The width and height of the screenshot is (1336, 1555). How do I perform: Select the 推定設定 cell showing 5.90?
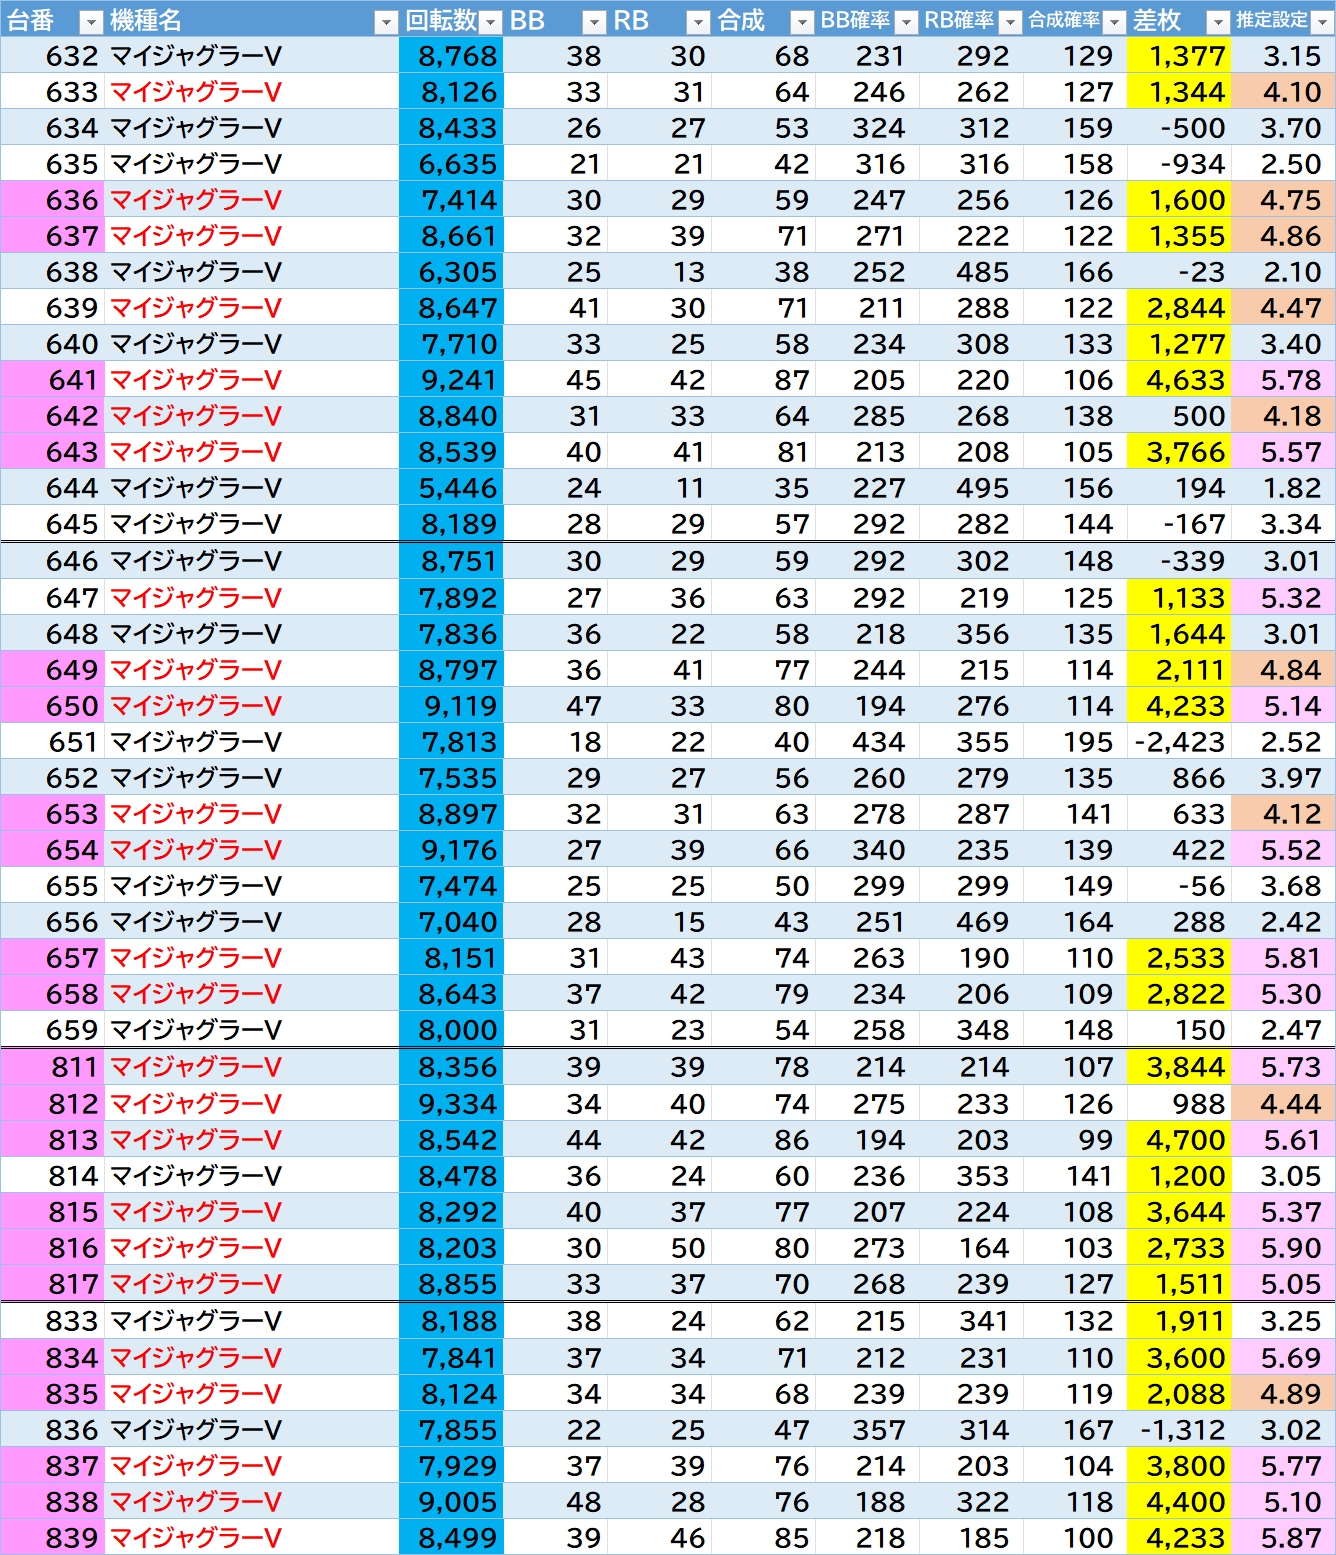[x=1291, y=1248]
